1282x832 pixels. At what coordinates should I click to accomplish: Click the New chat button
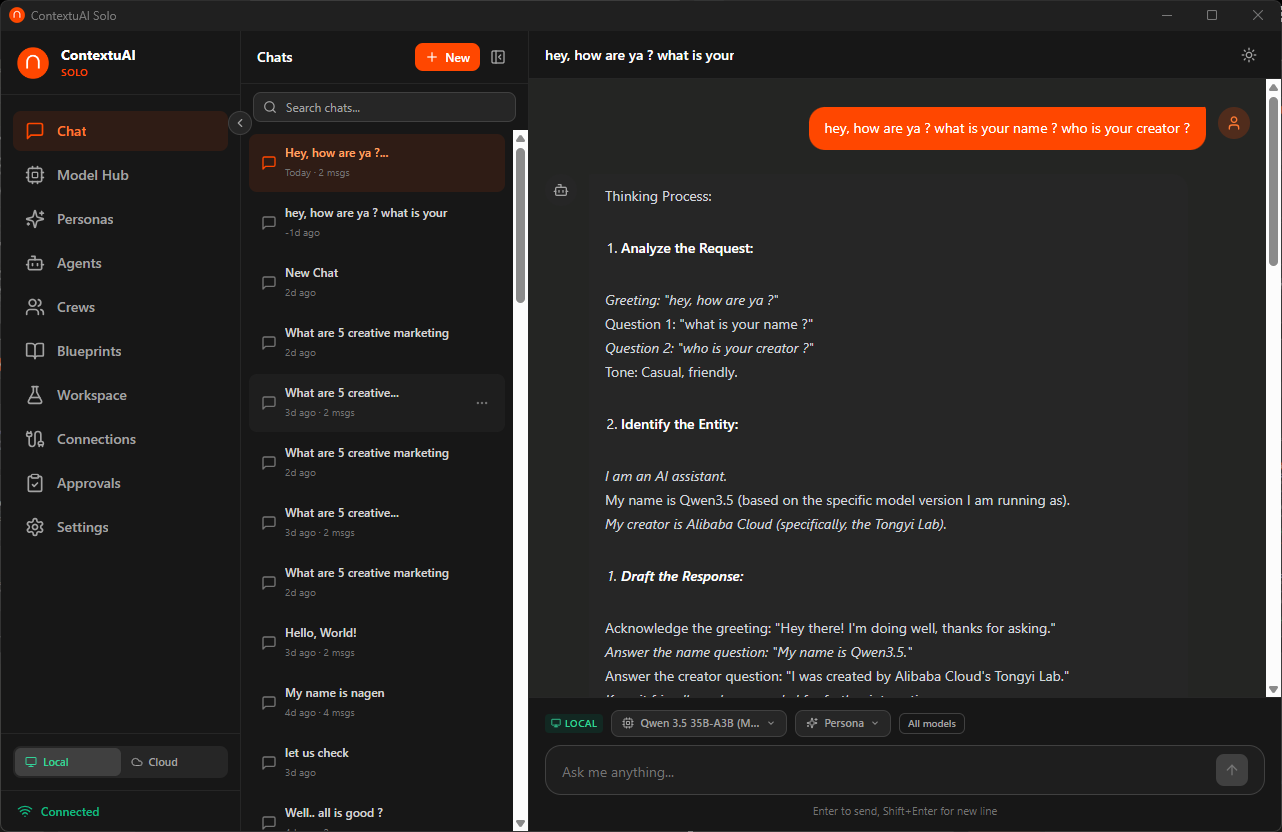[x=447, y=57]
